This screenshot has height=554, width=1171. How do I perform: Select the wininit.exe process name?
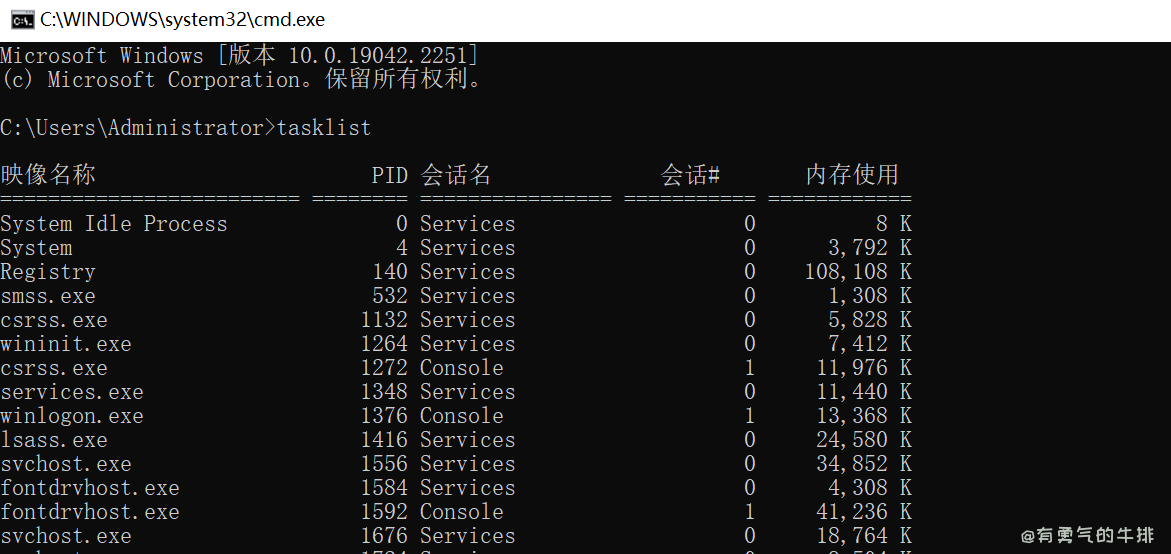click(66, 344)
